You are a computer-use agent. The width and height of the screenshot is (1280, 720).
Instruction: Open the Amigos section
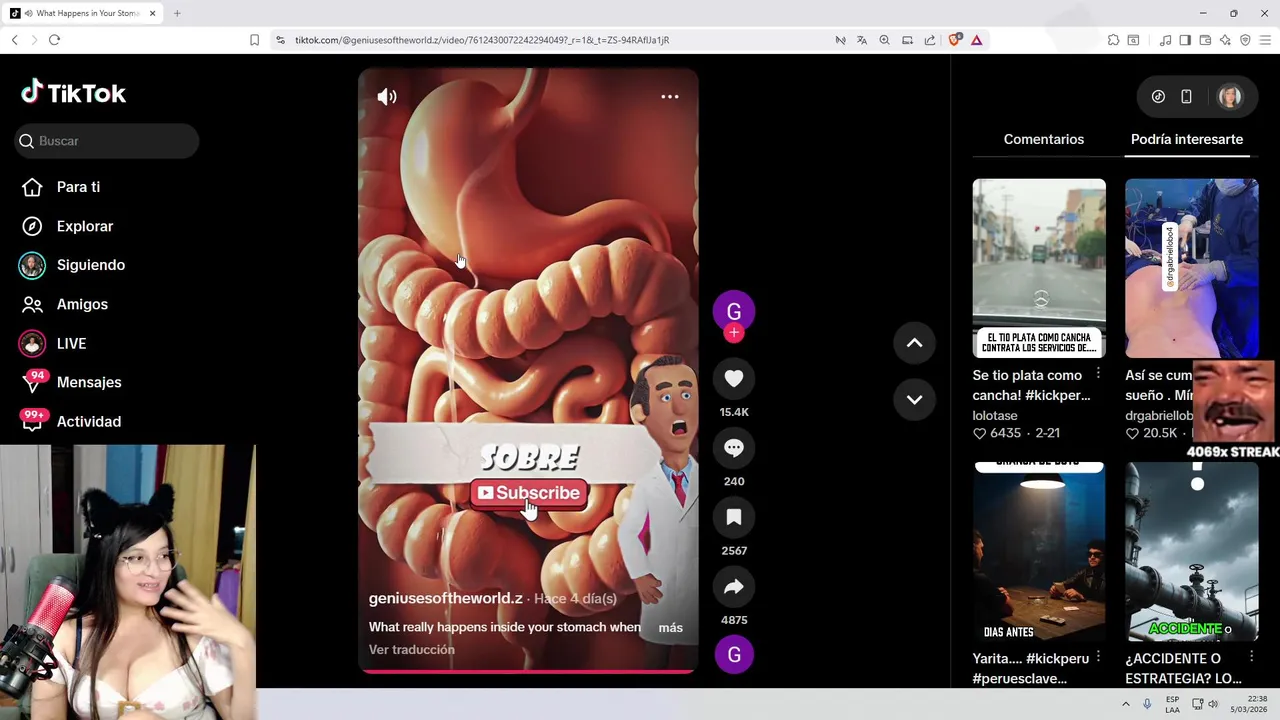click(x=65, y=304)
